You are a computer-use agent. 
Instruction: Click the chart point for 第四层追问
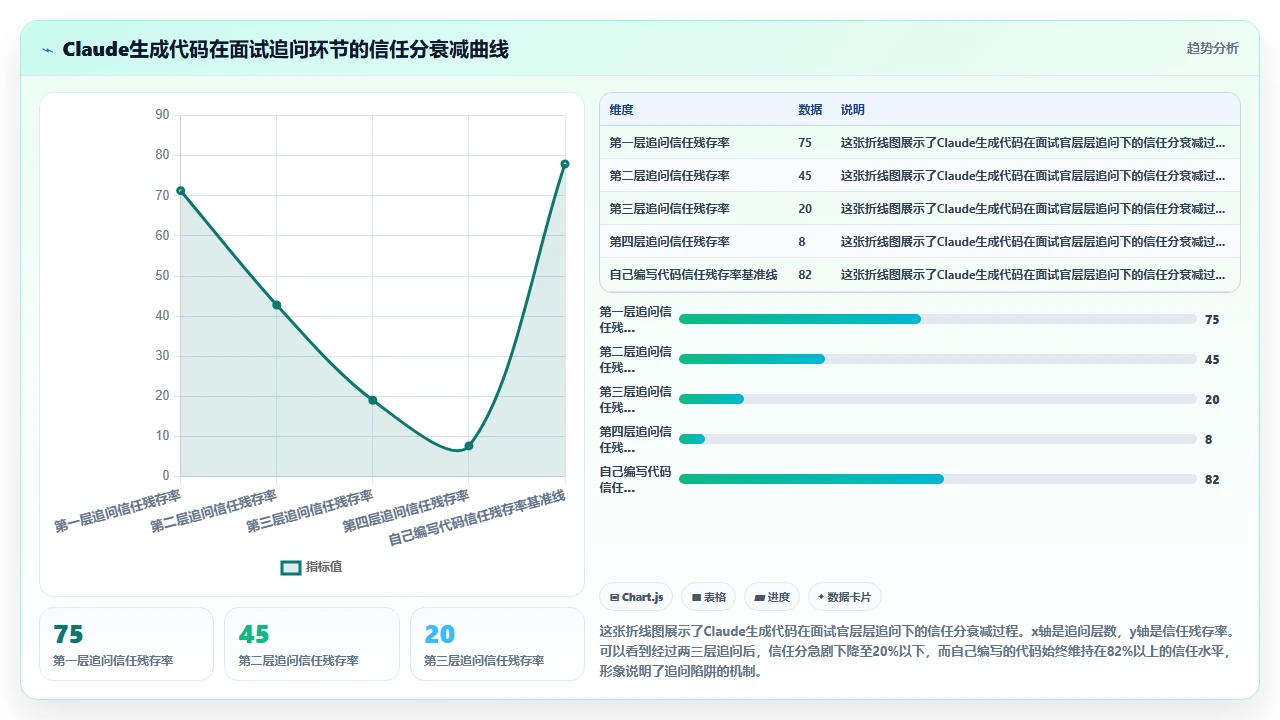click(x=469, y=446)
